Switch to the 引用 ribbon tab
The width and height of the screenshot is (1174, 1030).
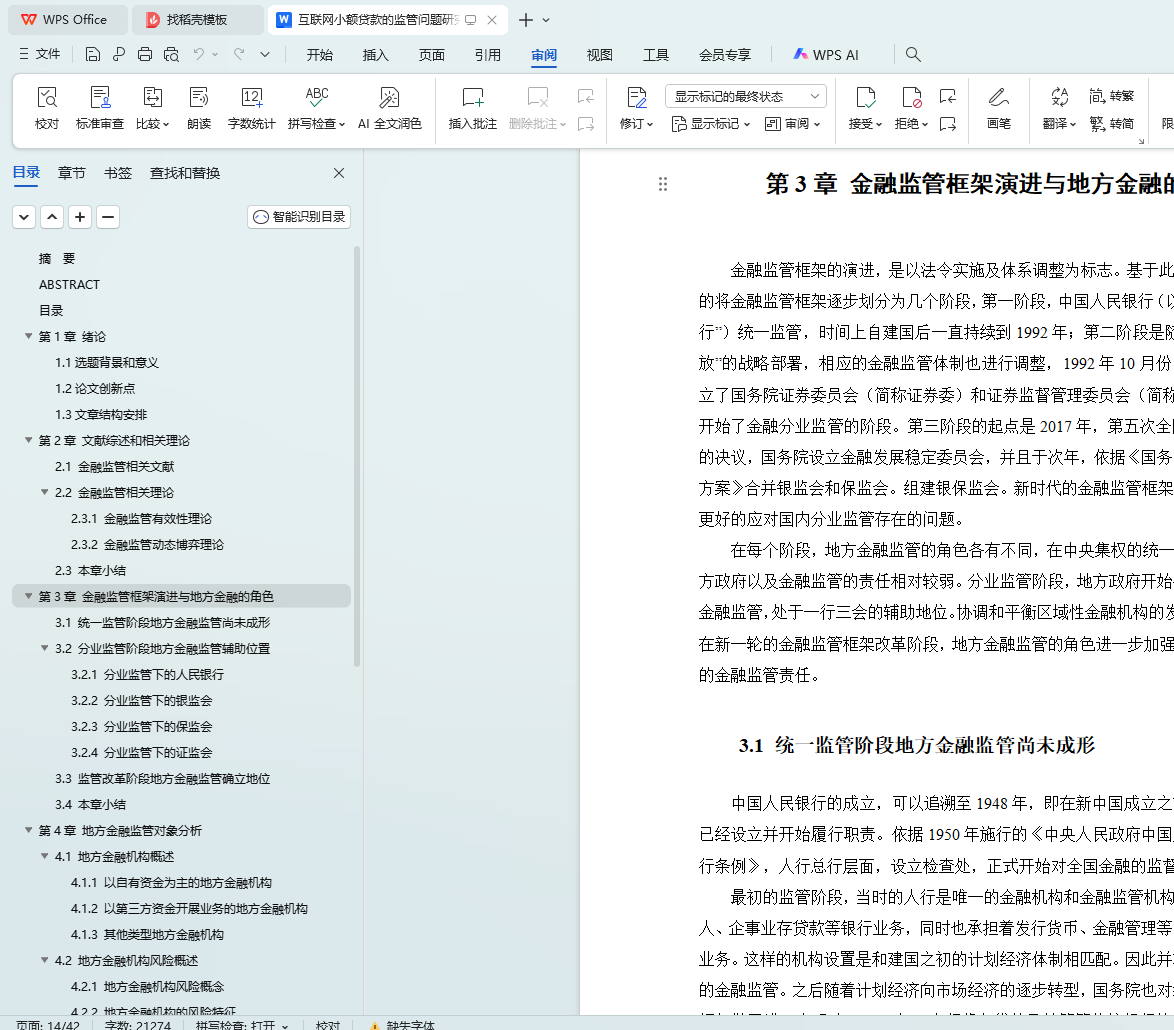487,55
